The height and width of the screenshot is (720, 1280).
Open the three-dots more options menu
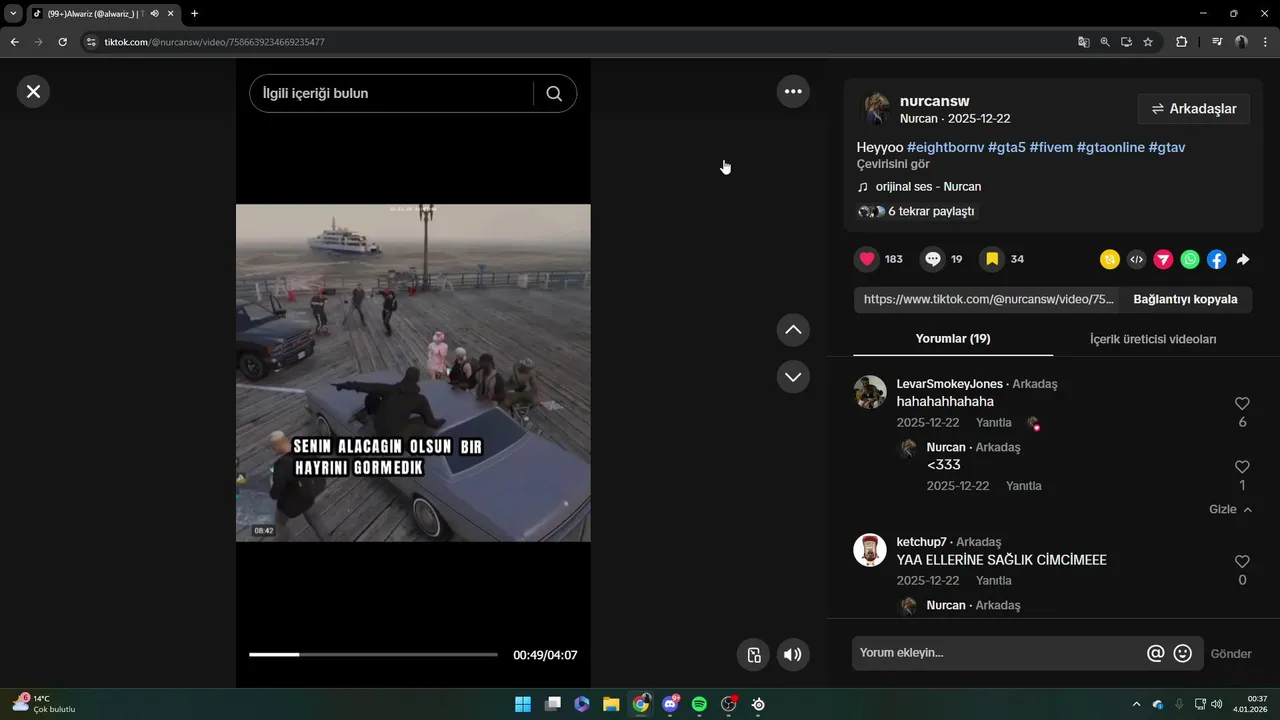(x=793, y=91)
